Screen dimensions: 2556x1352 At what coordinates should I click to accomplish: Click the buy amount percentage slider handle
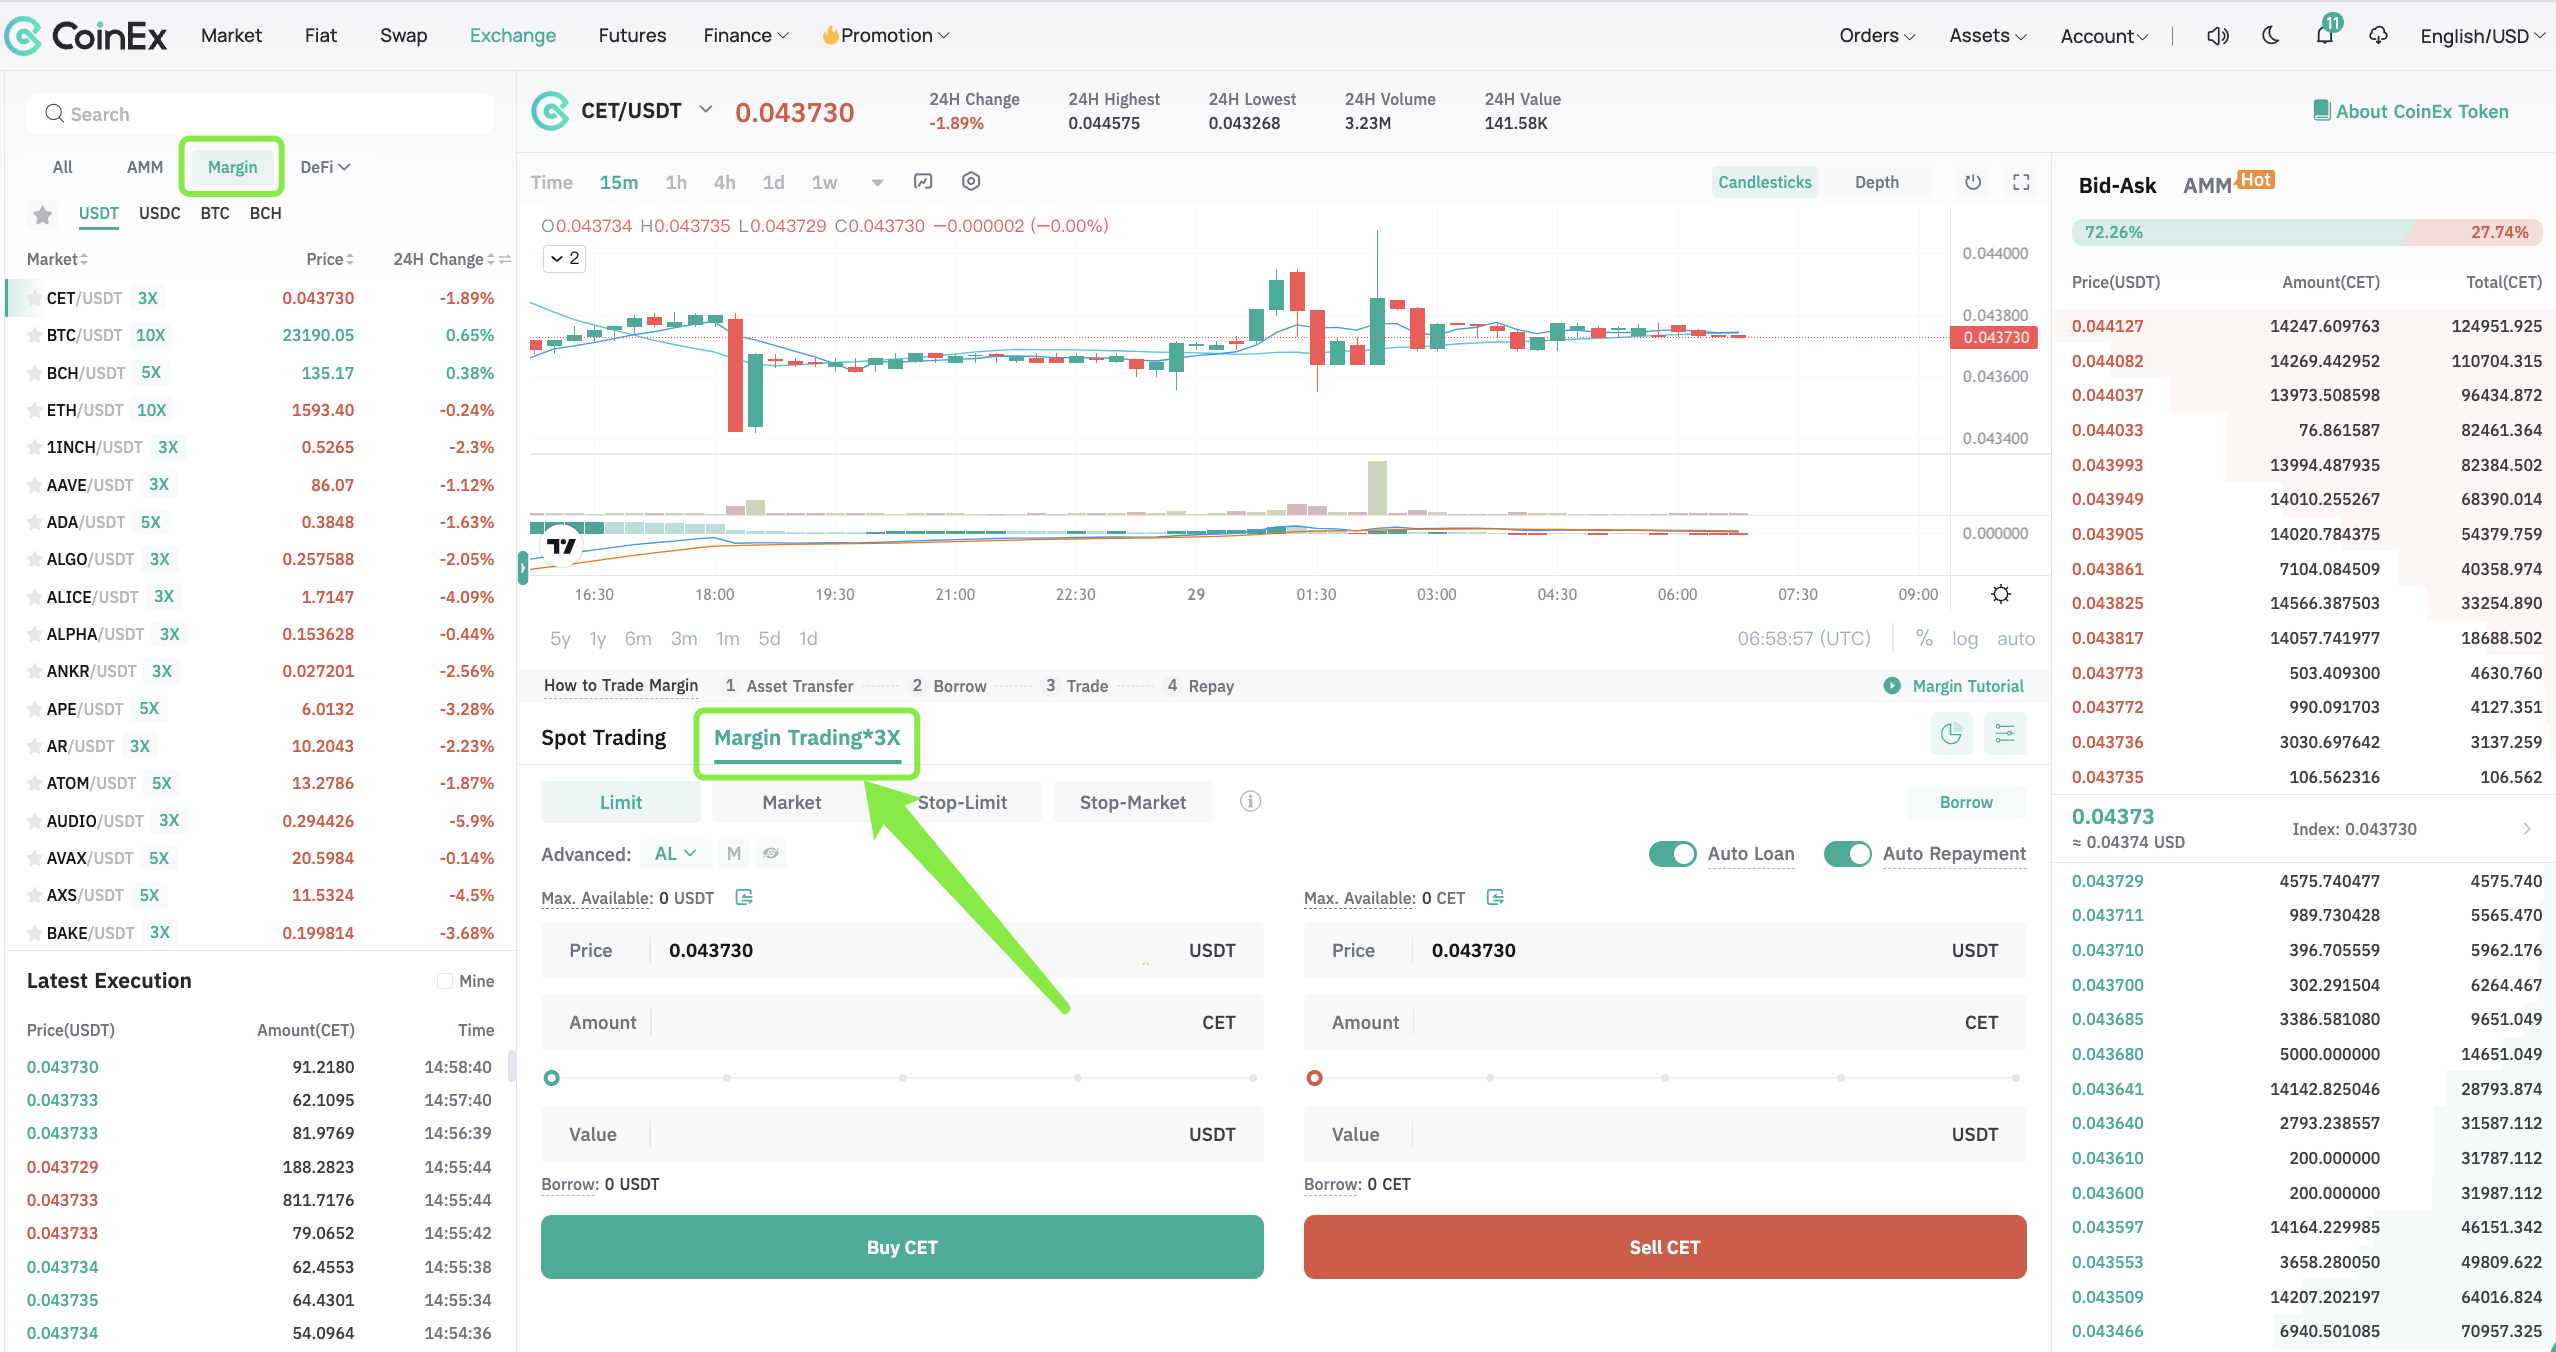click(x=552, y=1078)
